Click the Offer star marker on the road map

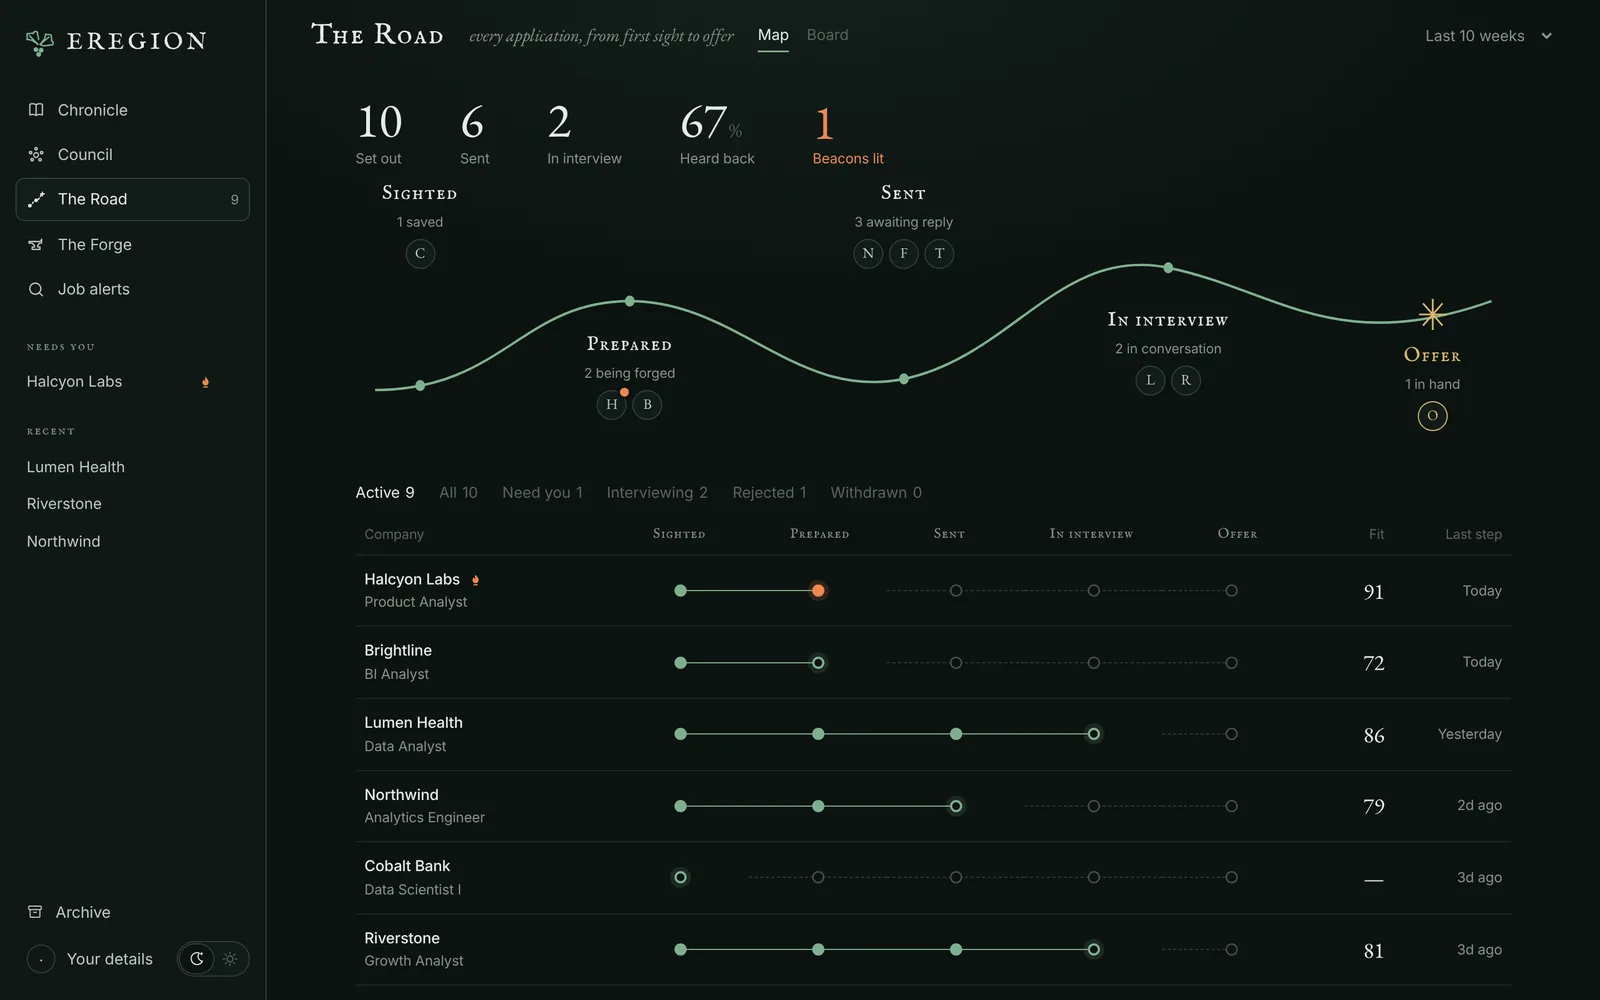coord(1432,314)
